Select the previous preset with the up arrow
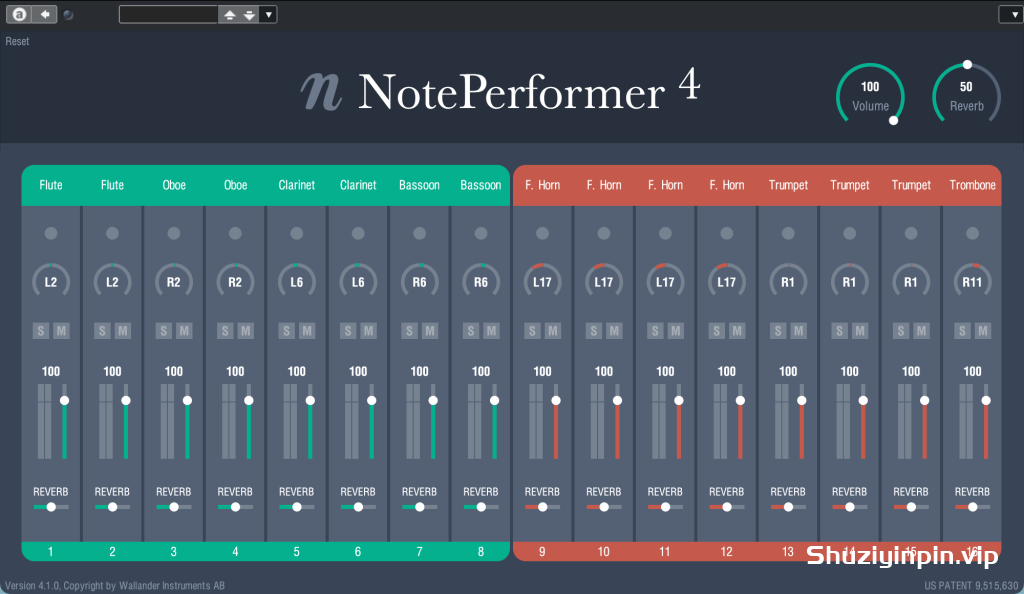1024x594 pixels. click(229, 14)
